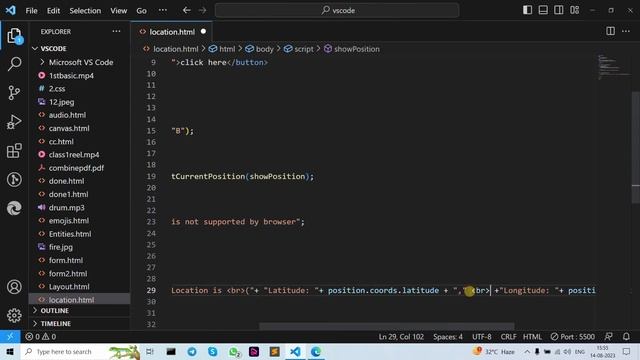Image resolution: width=640 pixels, height=360 pixels.
Task: Click the Go Forward arrow
Action: (x=202, y=10)
